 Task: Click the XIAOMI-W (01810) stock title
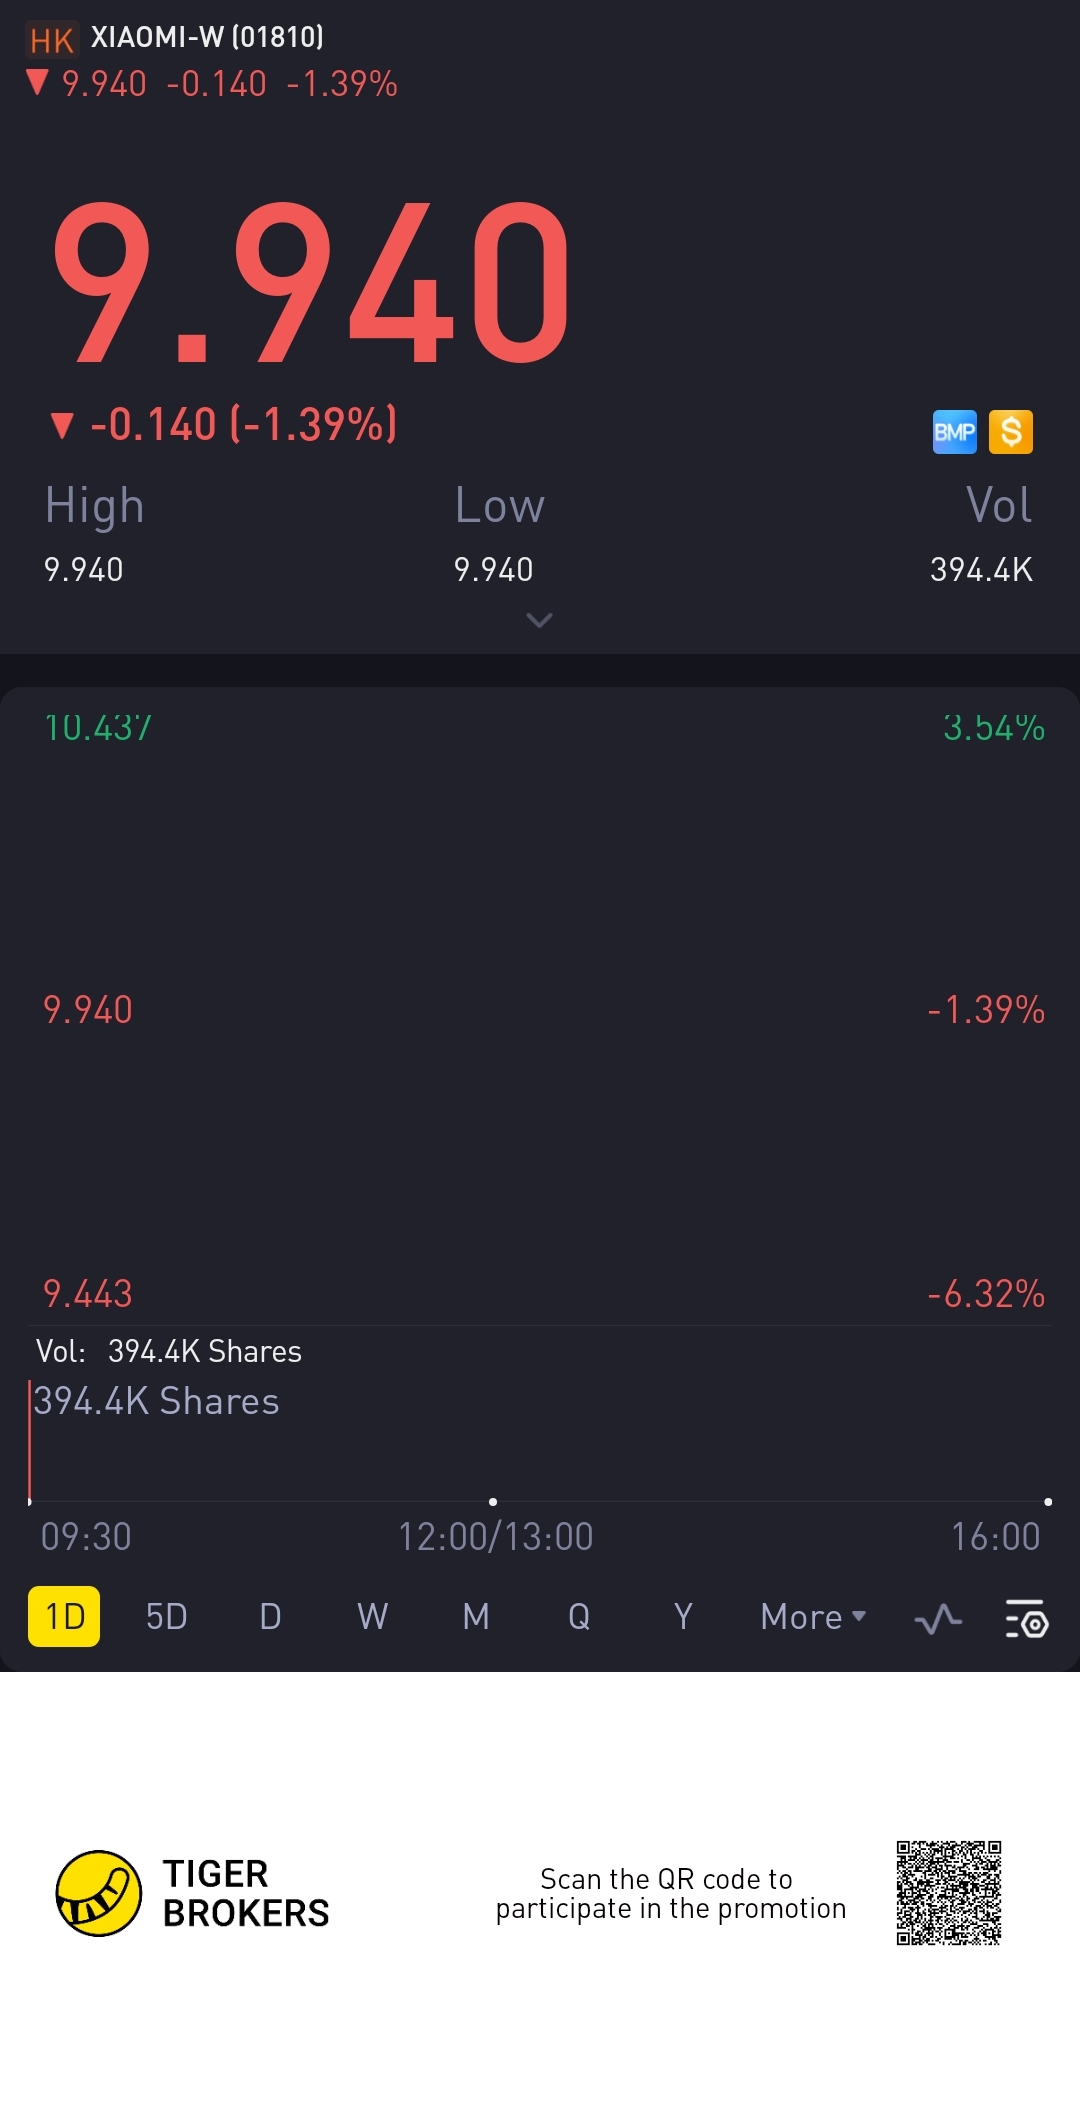207,38
